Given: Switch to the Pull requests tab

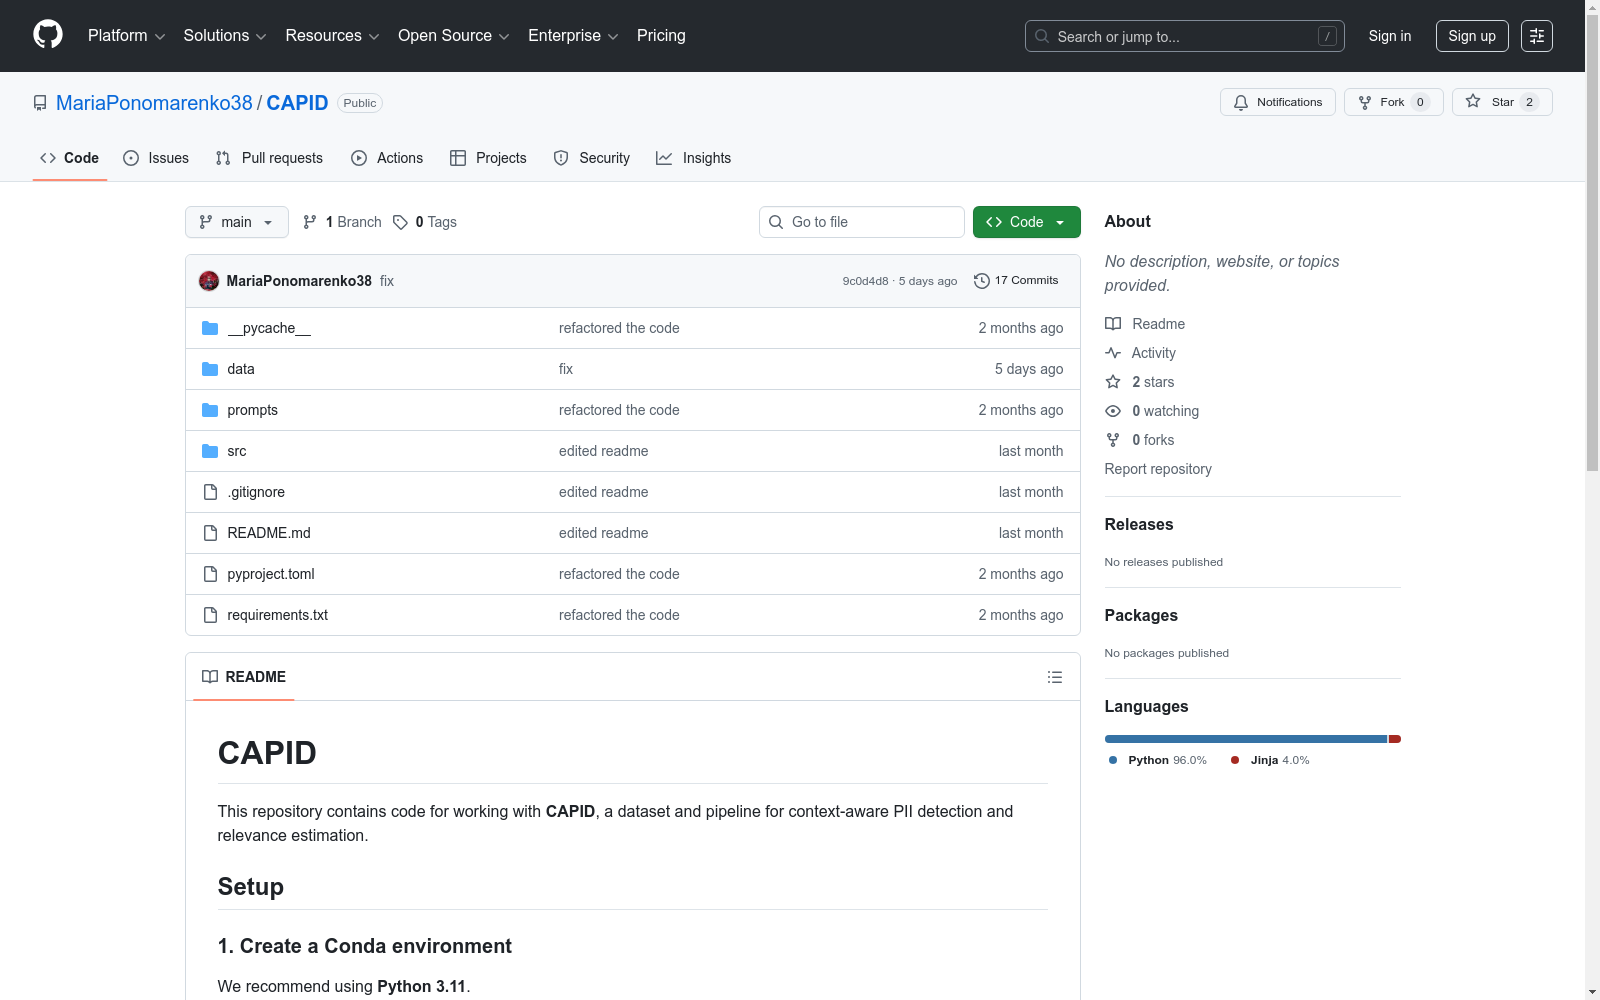Looking at the screenshot, I should point(269,158).
